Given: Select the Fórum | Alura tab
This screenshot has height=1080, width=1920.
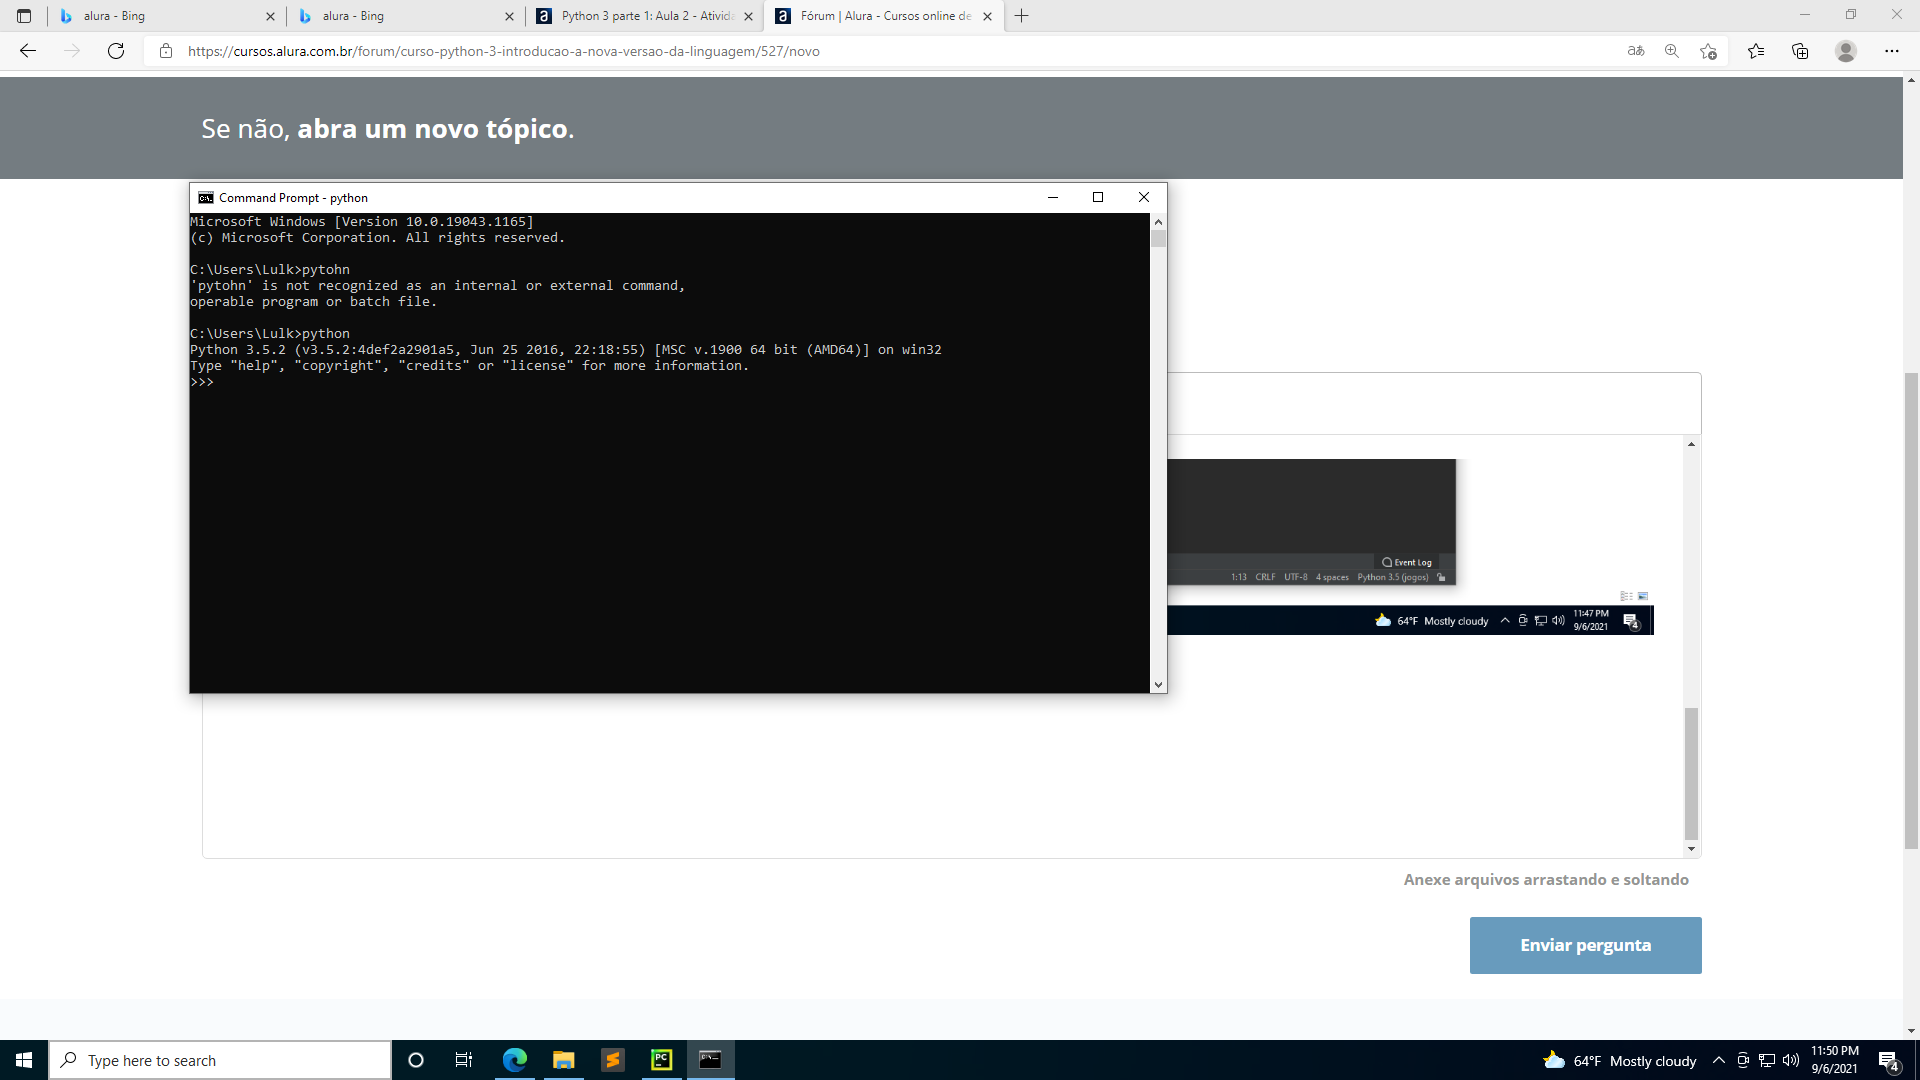Looking at the screenshot, I should tap(883, 16).
